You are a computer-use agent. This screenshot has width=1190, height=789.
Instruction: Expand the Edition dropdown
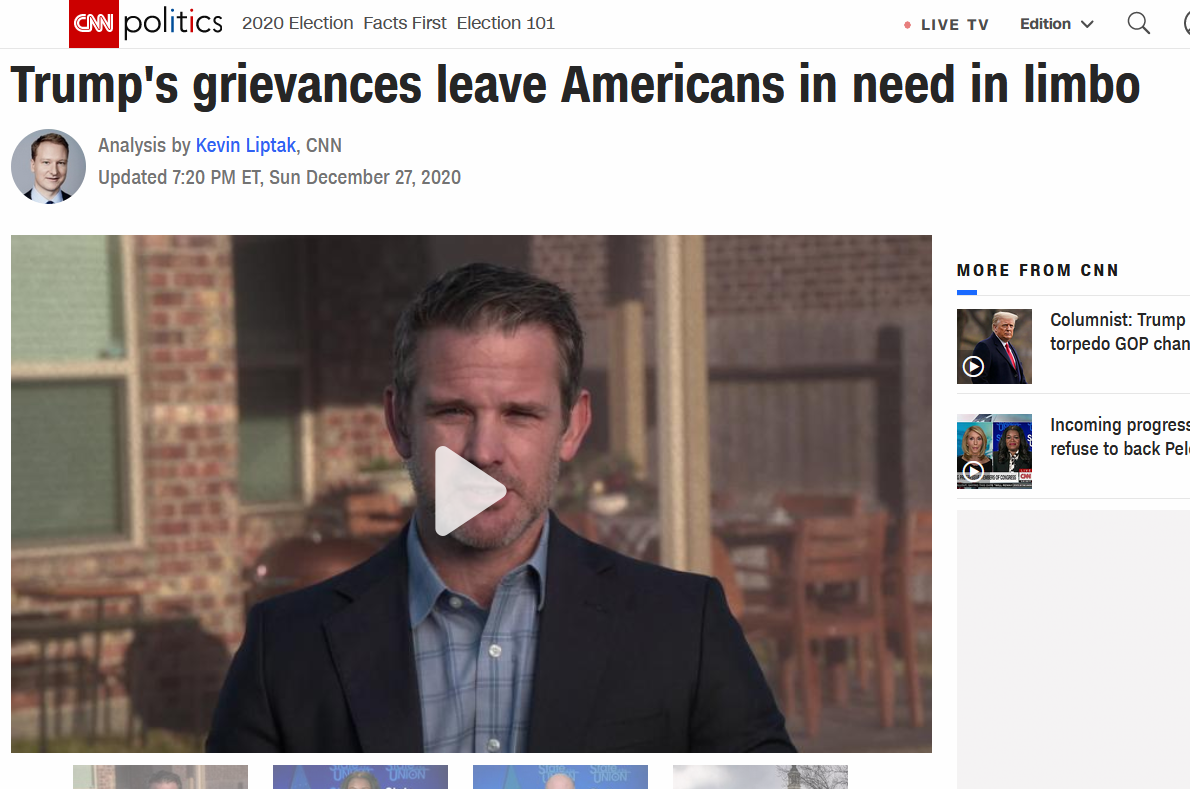point(1056,24)
